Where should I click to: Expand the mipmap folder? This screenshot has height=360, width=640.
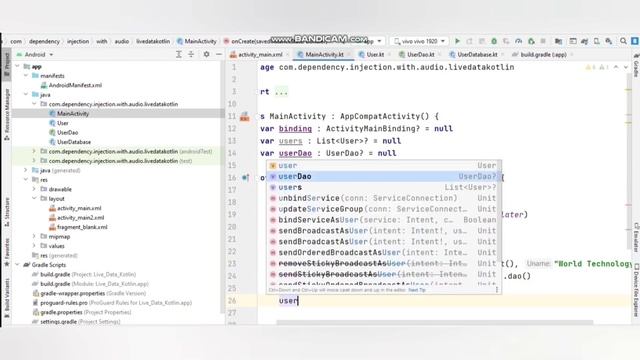[34, 236]
